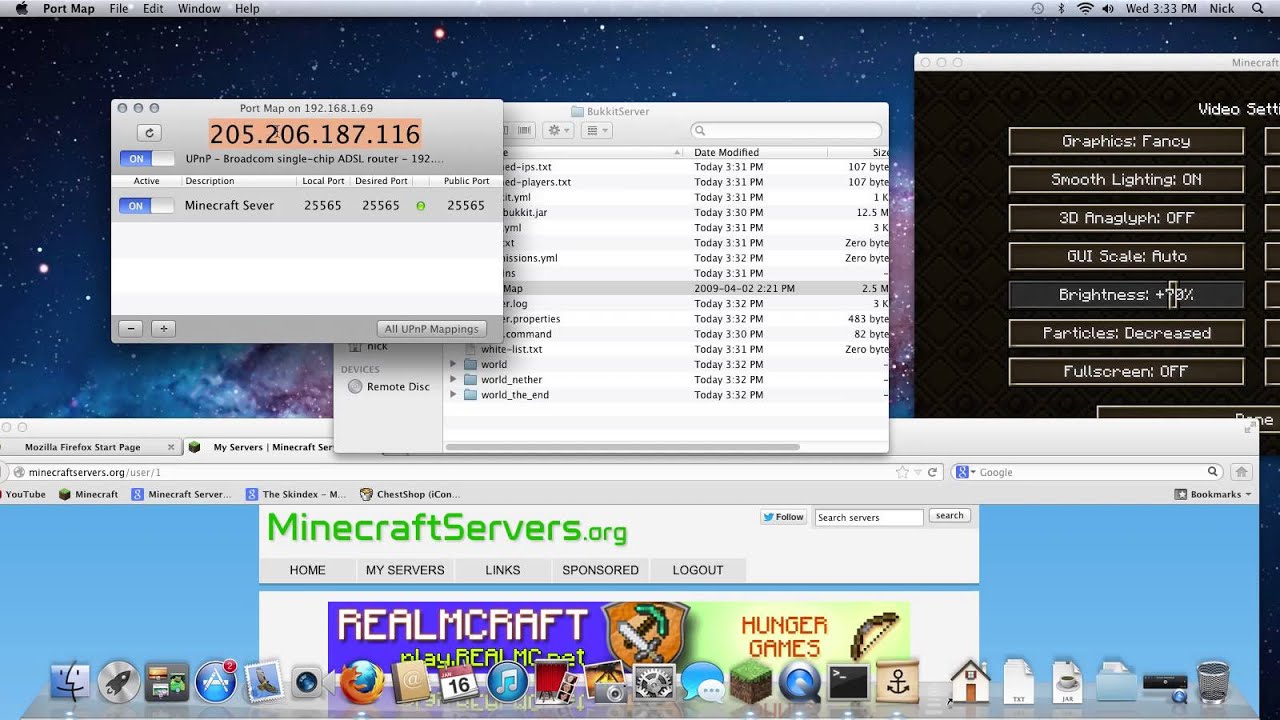1280x720 pixels.
Task: Expand the world_the_end folder
Action: point(453,394)
